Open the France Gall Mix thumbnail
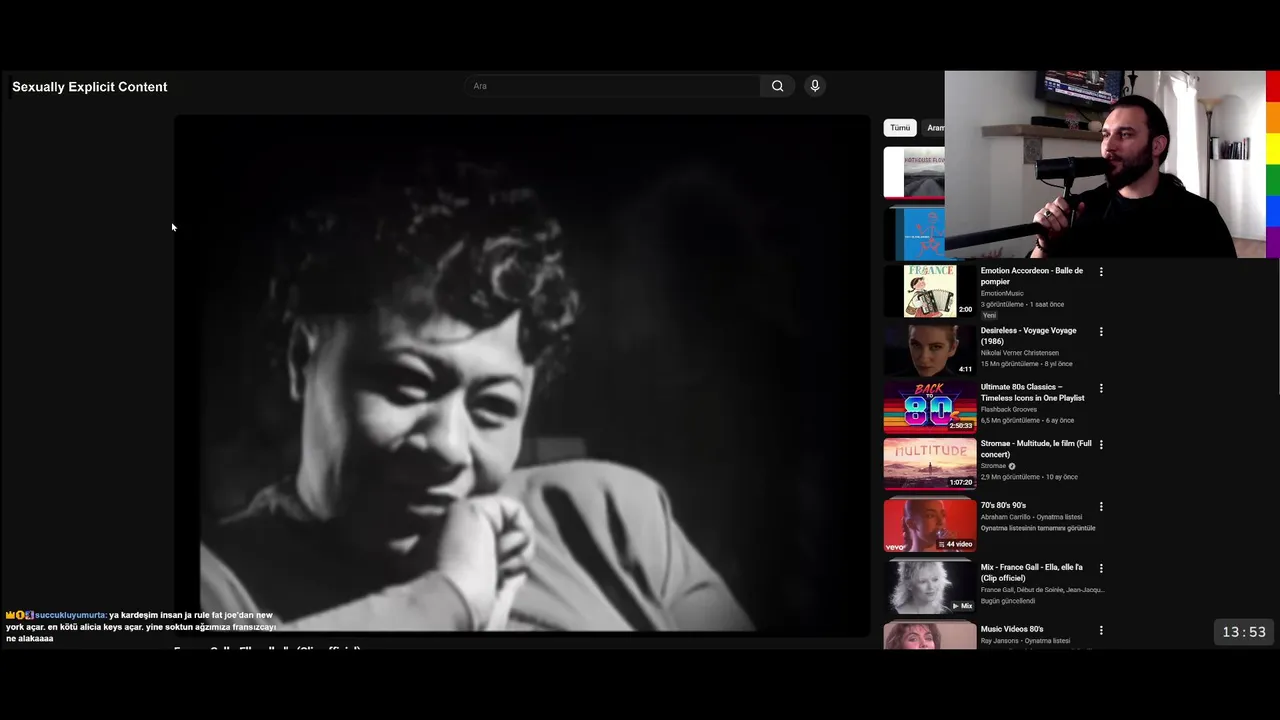This screenshot has width=1280, height=720. coord(930,587)
